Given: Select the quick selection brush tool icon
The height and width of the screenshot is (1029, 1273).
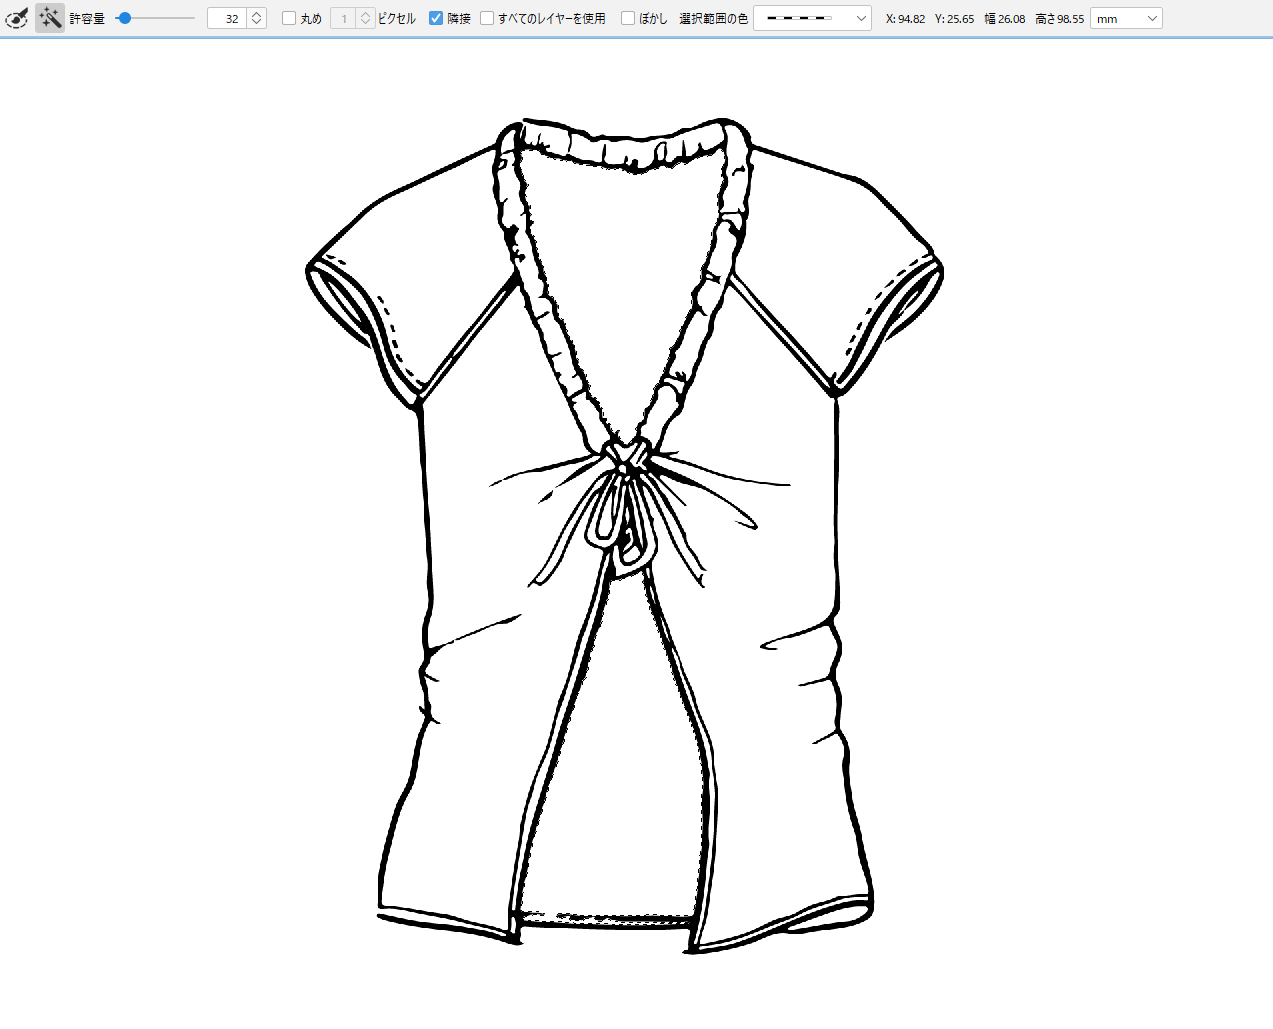Looking at the screenshot, I should 17,18.
